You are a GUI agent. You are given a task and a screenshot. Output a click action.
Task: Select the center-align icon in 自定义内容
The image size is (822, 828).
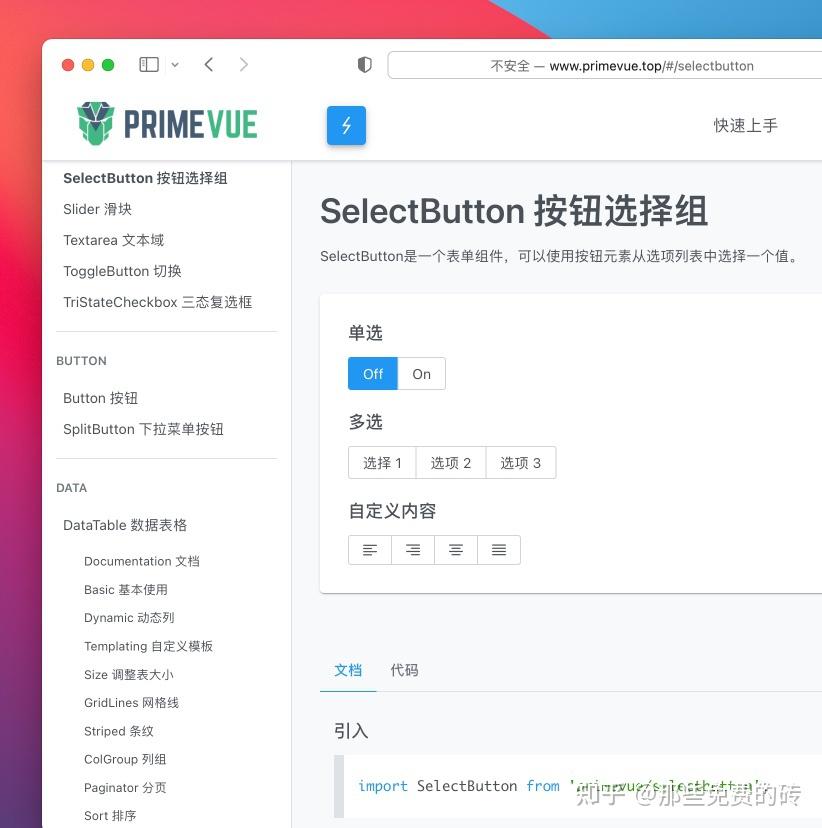pos(456,549)
